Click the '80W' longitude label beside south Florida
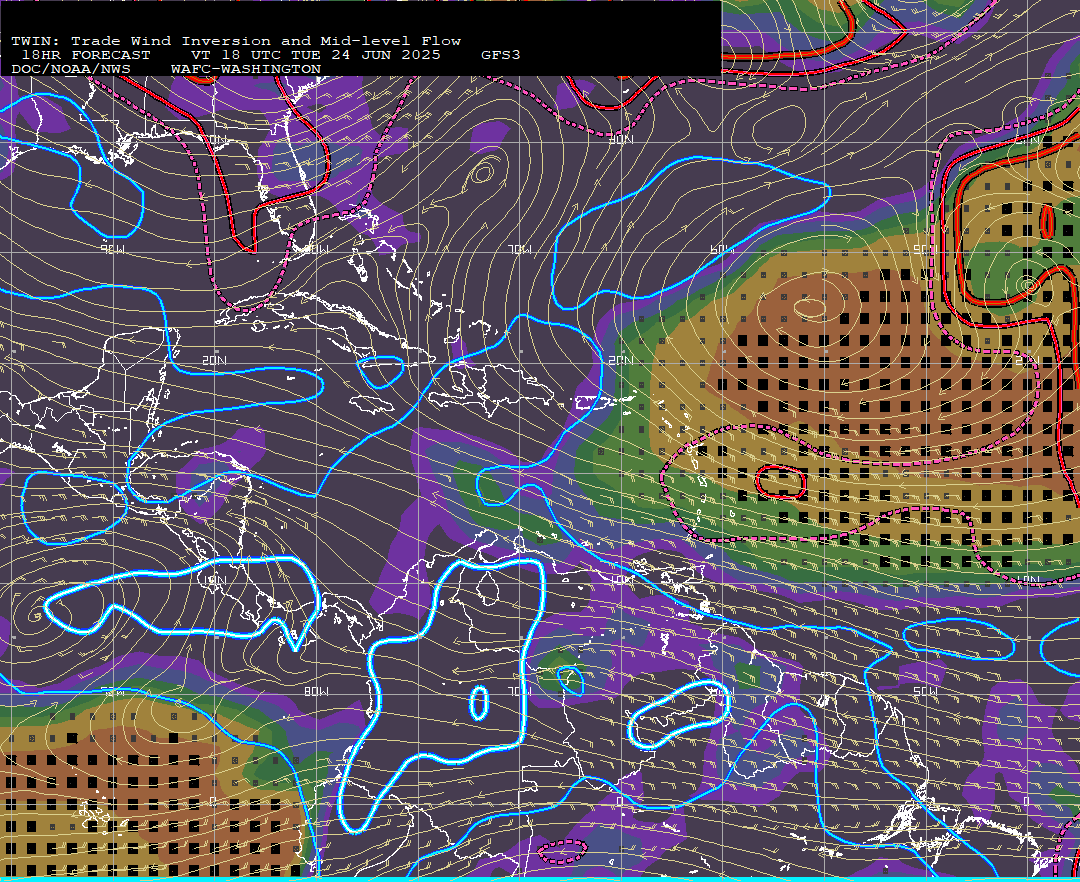This screenshot has height=882, width=1080. [x=316, y=249]
